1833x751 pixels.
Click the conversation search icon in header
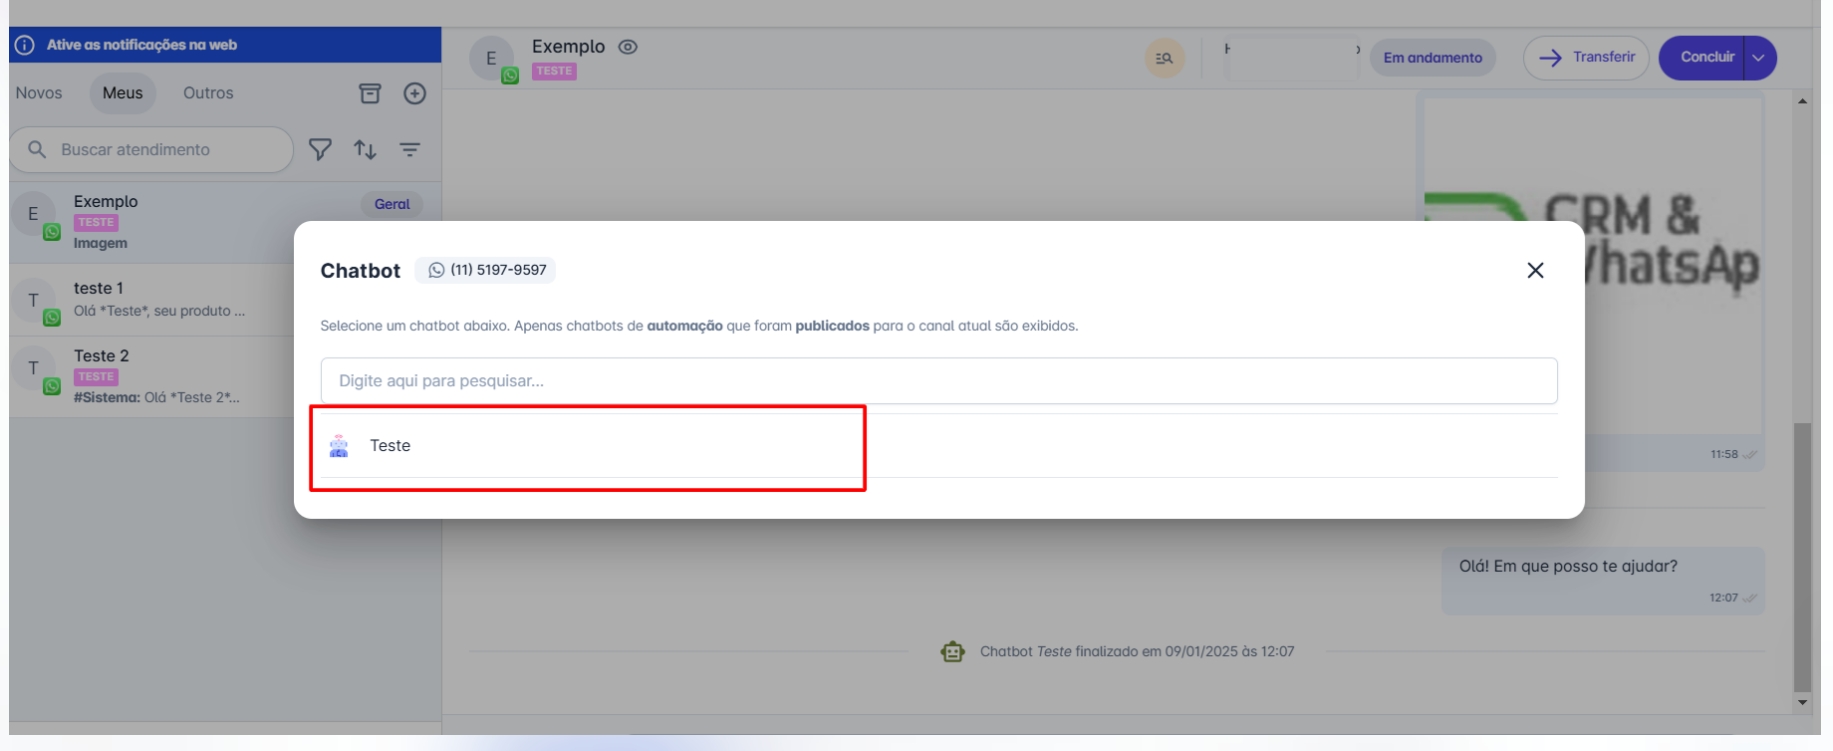point(1164,58)
